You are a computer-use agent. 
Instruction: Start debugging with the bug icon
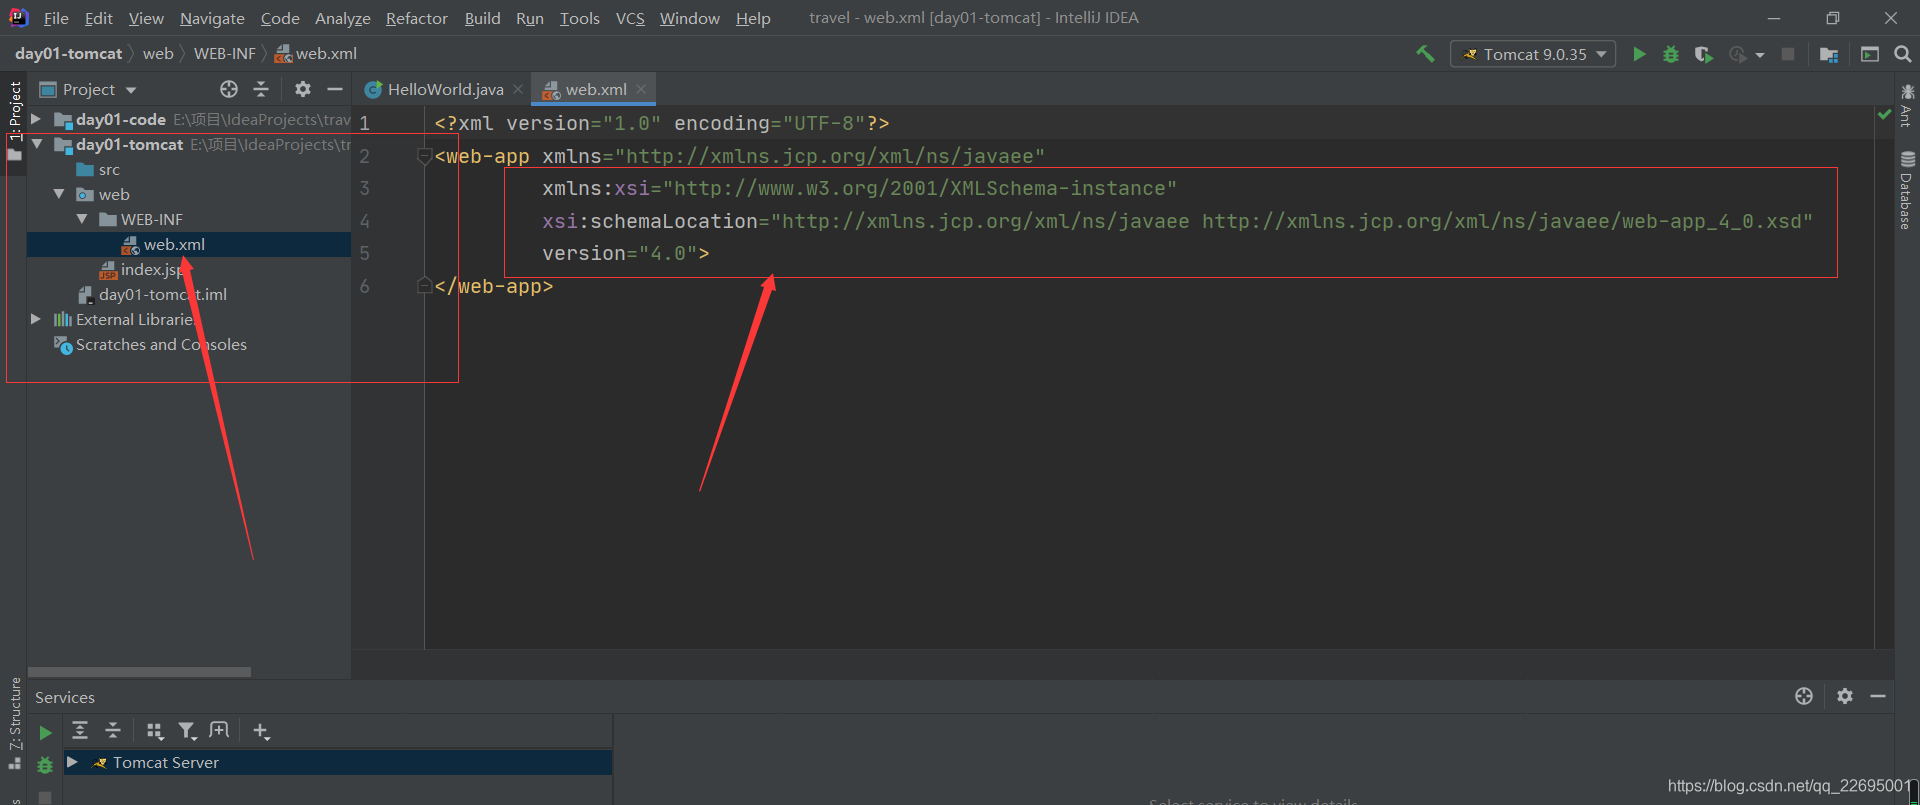(1671, 54)
